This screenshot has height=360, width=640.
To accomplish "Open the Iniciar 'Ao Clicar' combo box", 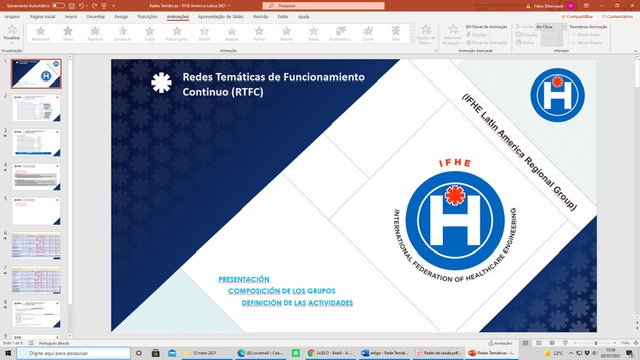I will pos(551,27).
